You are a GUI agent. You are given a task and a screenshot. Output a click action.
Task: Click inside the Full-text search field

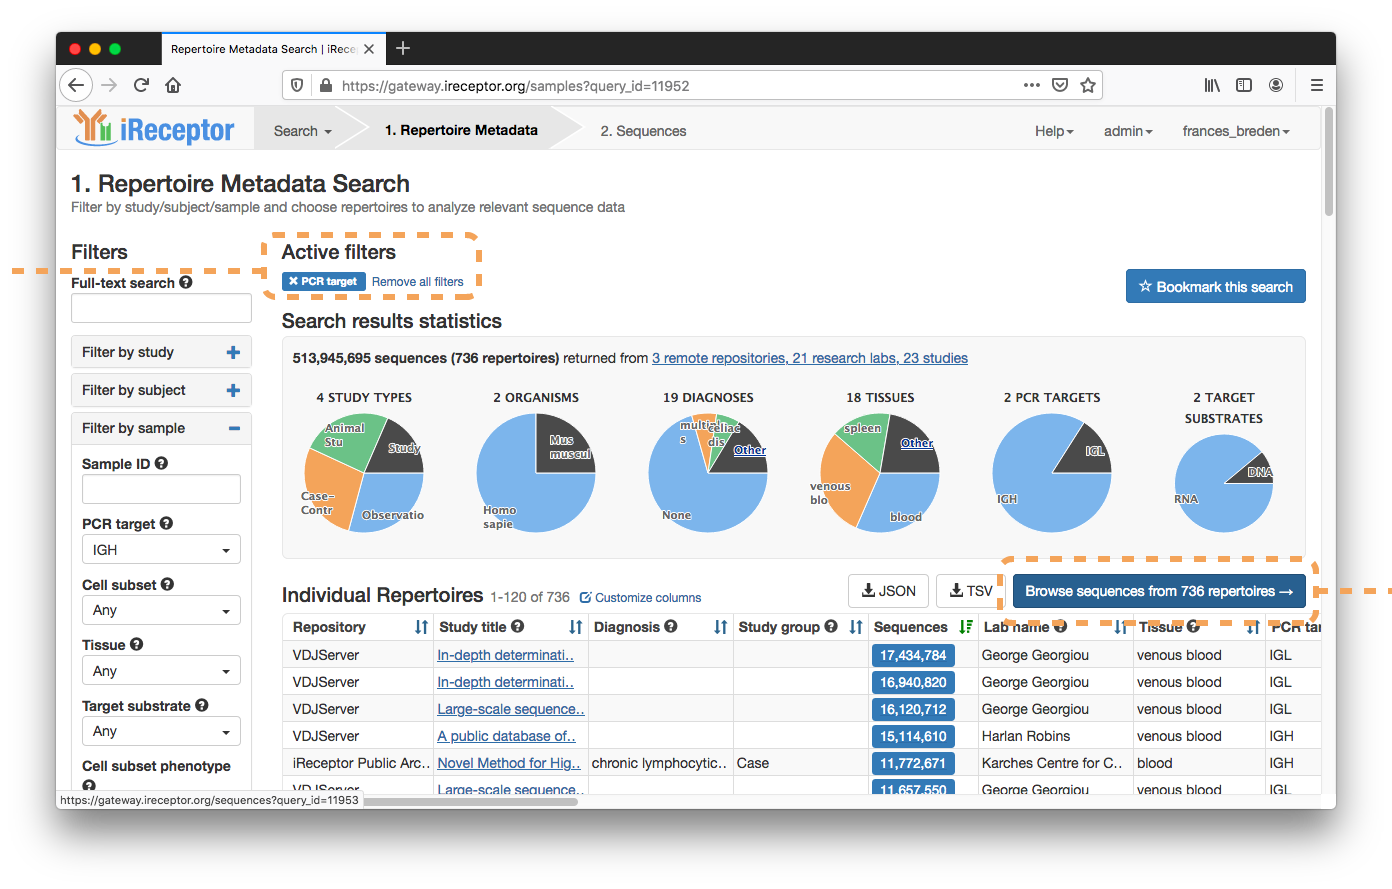[161, 308]
